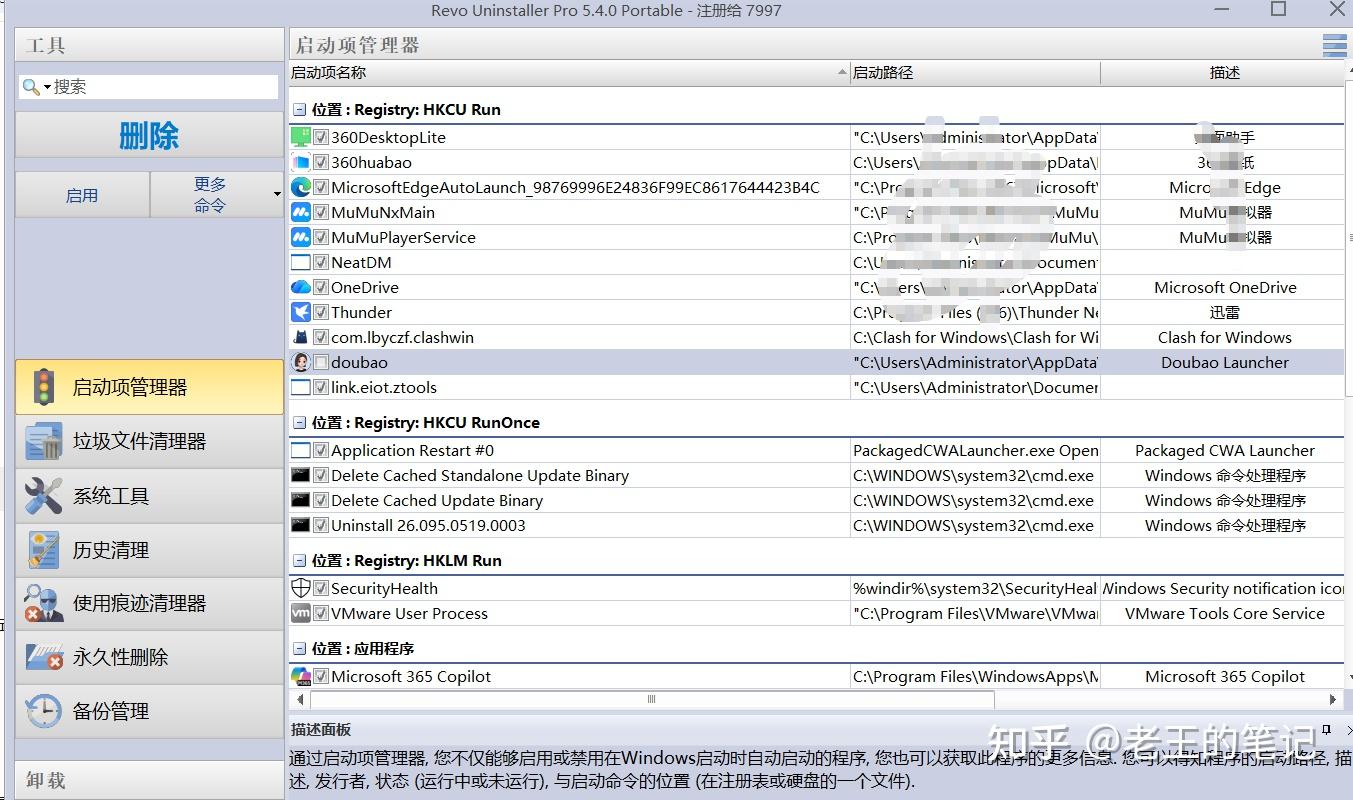The width and height of the screenshot is (1353, 800).
Task: Open 备份管理 in the sidebar
Action: tap(150, 711)
